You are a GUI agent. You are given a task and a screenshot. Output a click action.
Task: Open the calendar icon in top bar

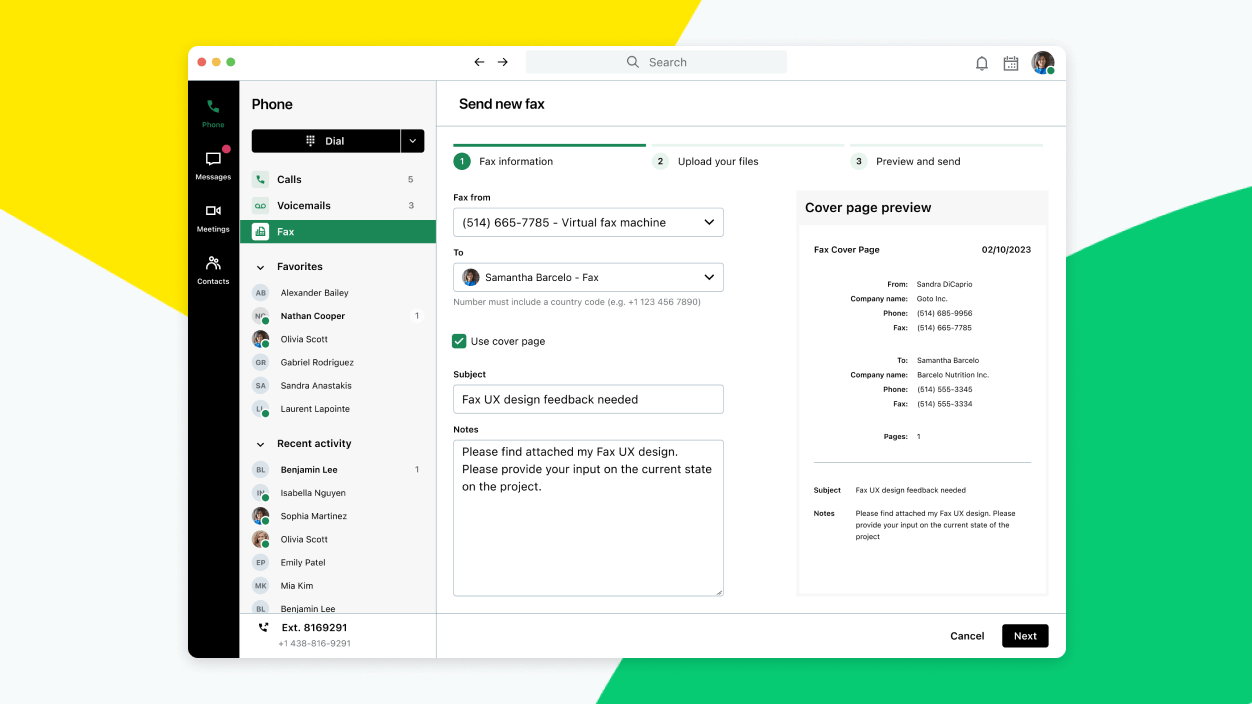click(x=1011, y=63)
